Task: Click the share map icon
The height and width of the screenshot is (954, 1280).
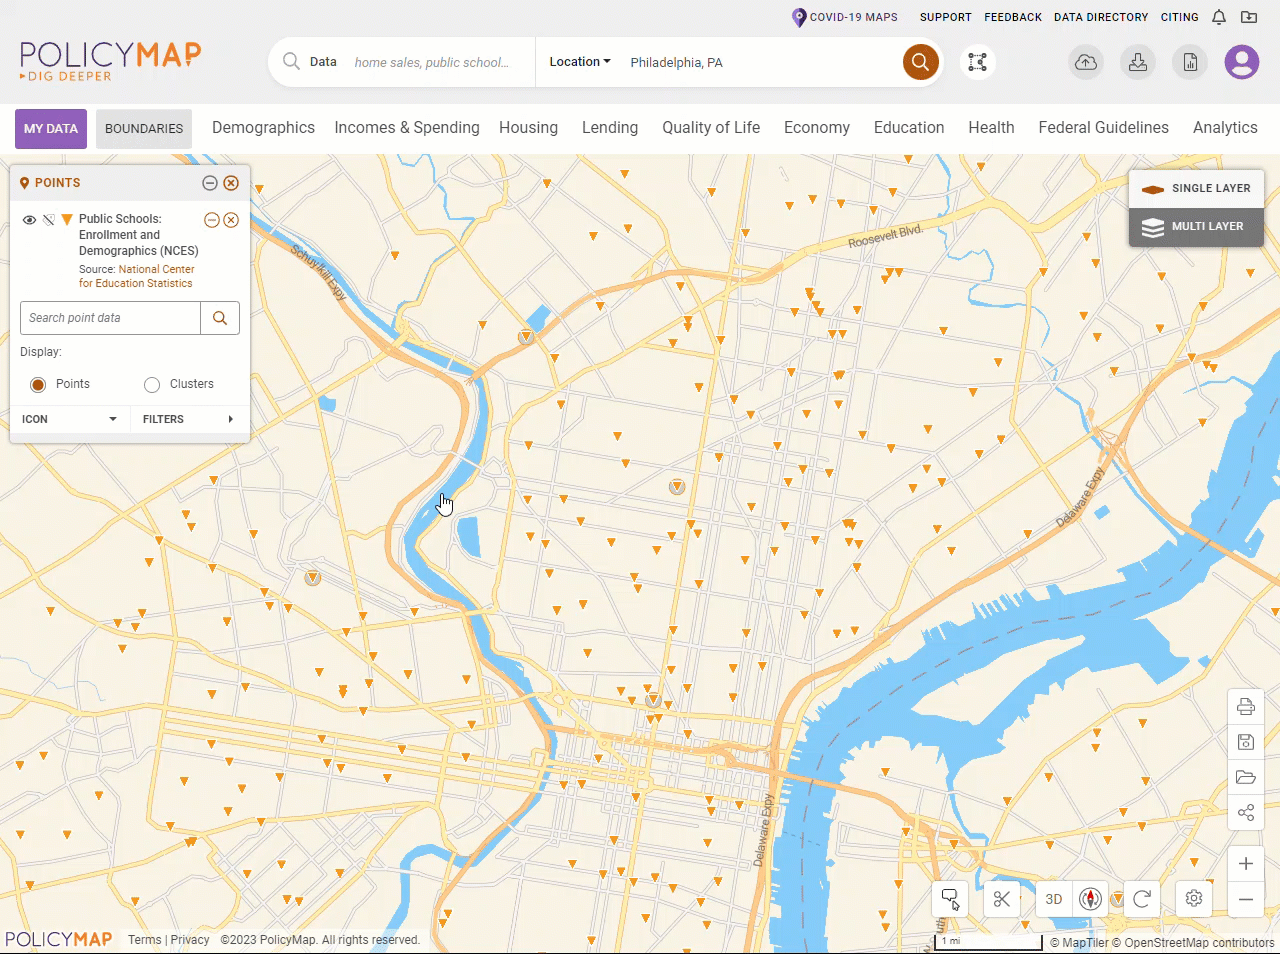Action: pyautogui.click(x=1246, y=812)
